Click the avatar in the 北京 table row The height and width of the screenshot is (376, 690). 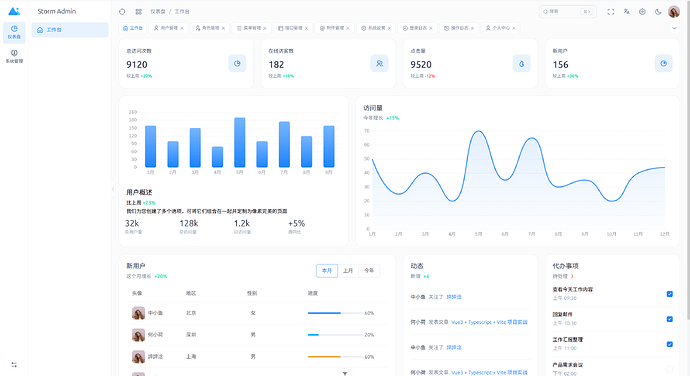[x=139, y=313]
